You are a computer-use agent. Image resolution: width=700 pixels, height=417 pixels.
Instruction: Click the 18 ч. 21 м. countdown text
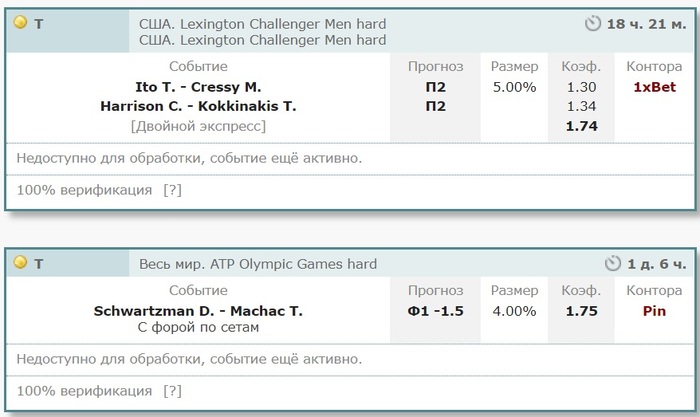coord(646,24)
